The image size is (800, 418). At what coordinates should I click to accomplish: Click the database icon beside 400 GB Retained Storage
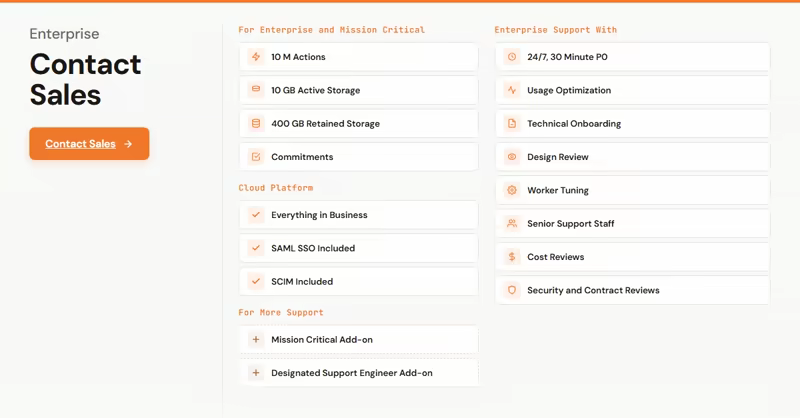point(256,123)
